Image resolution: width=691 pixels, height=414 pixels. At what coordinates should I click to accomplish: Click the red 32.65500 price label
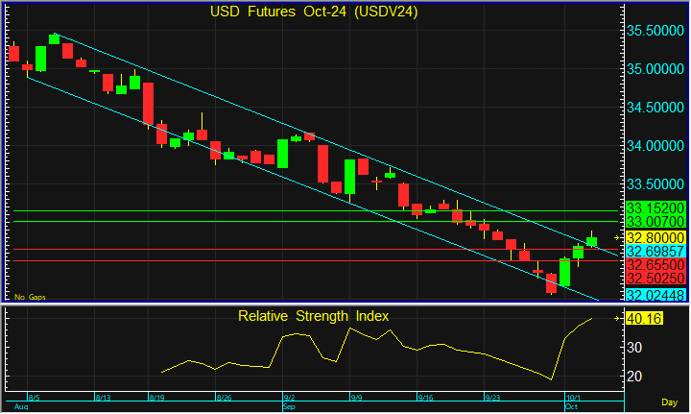(655, 265)
